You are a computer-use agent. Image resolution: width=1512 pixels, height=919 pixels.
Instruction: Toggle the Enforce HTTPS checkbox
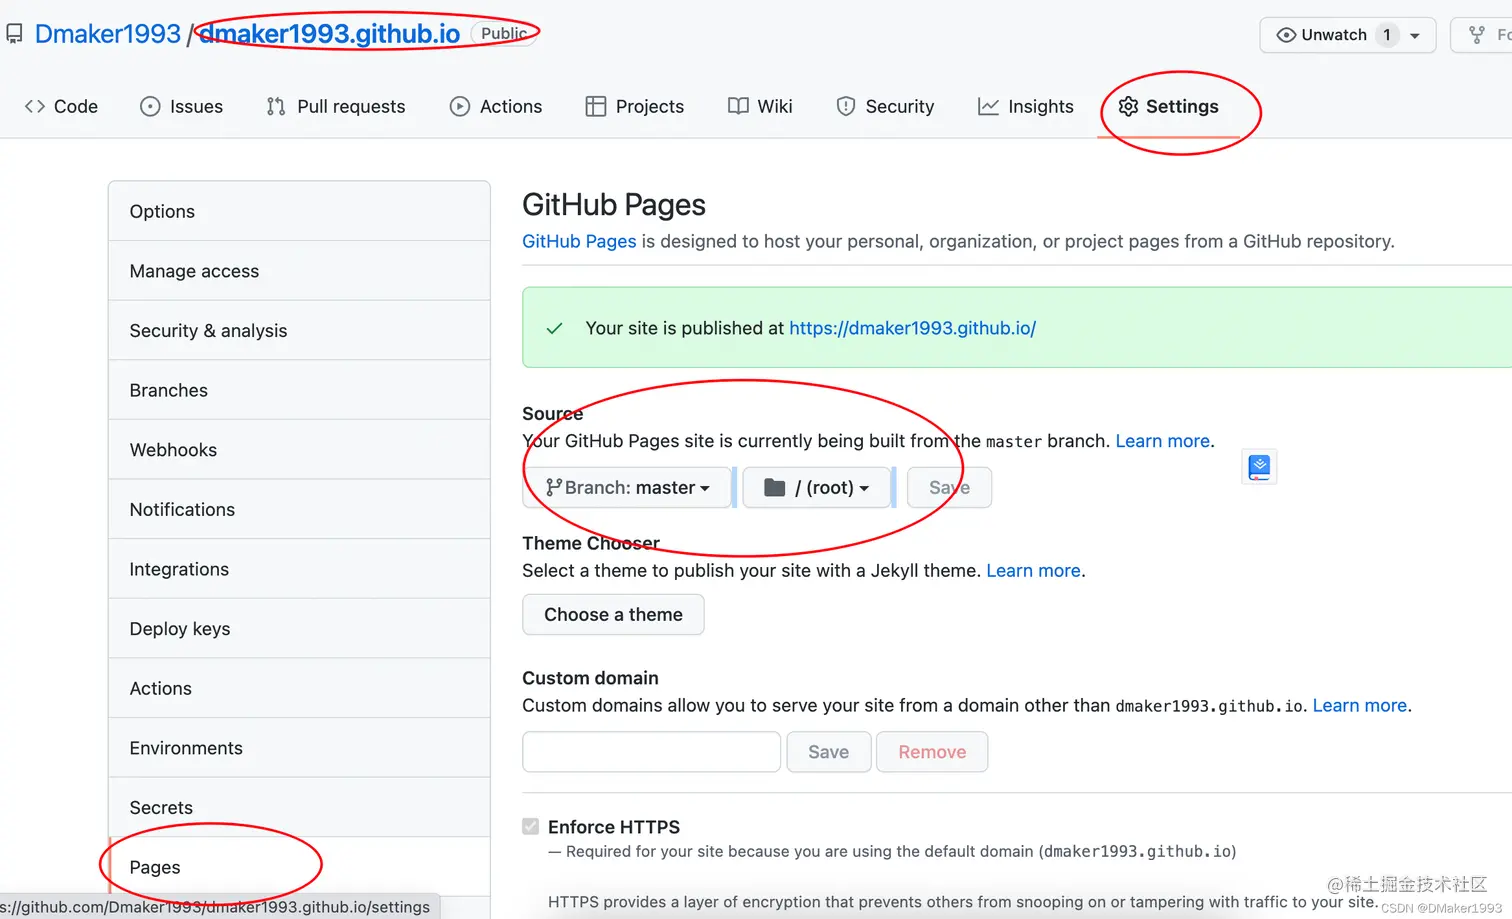click(530, 826)
